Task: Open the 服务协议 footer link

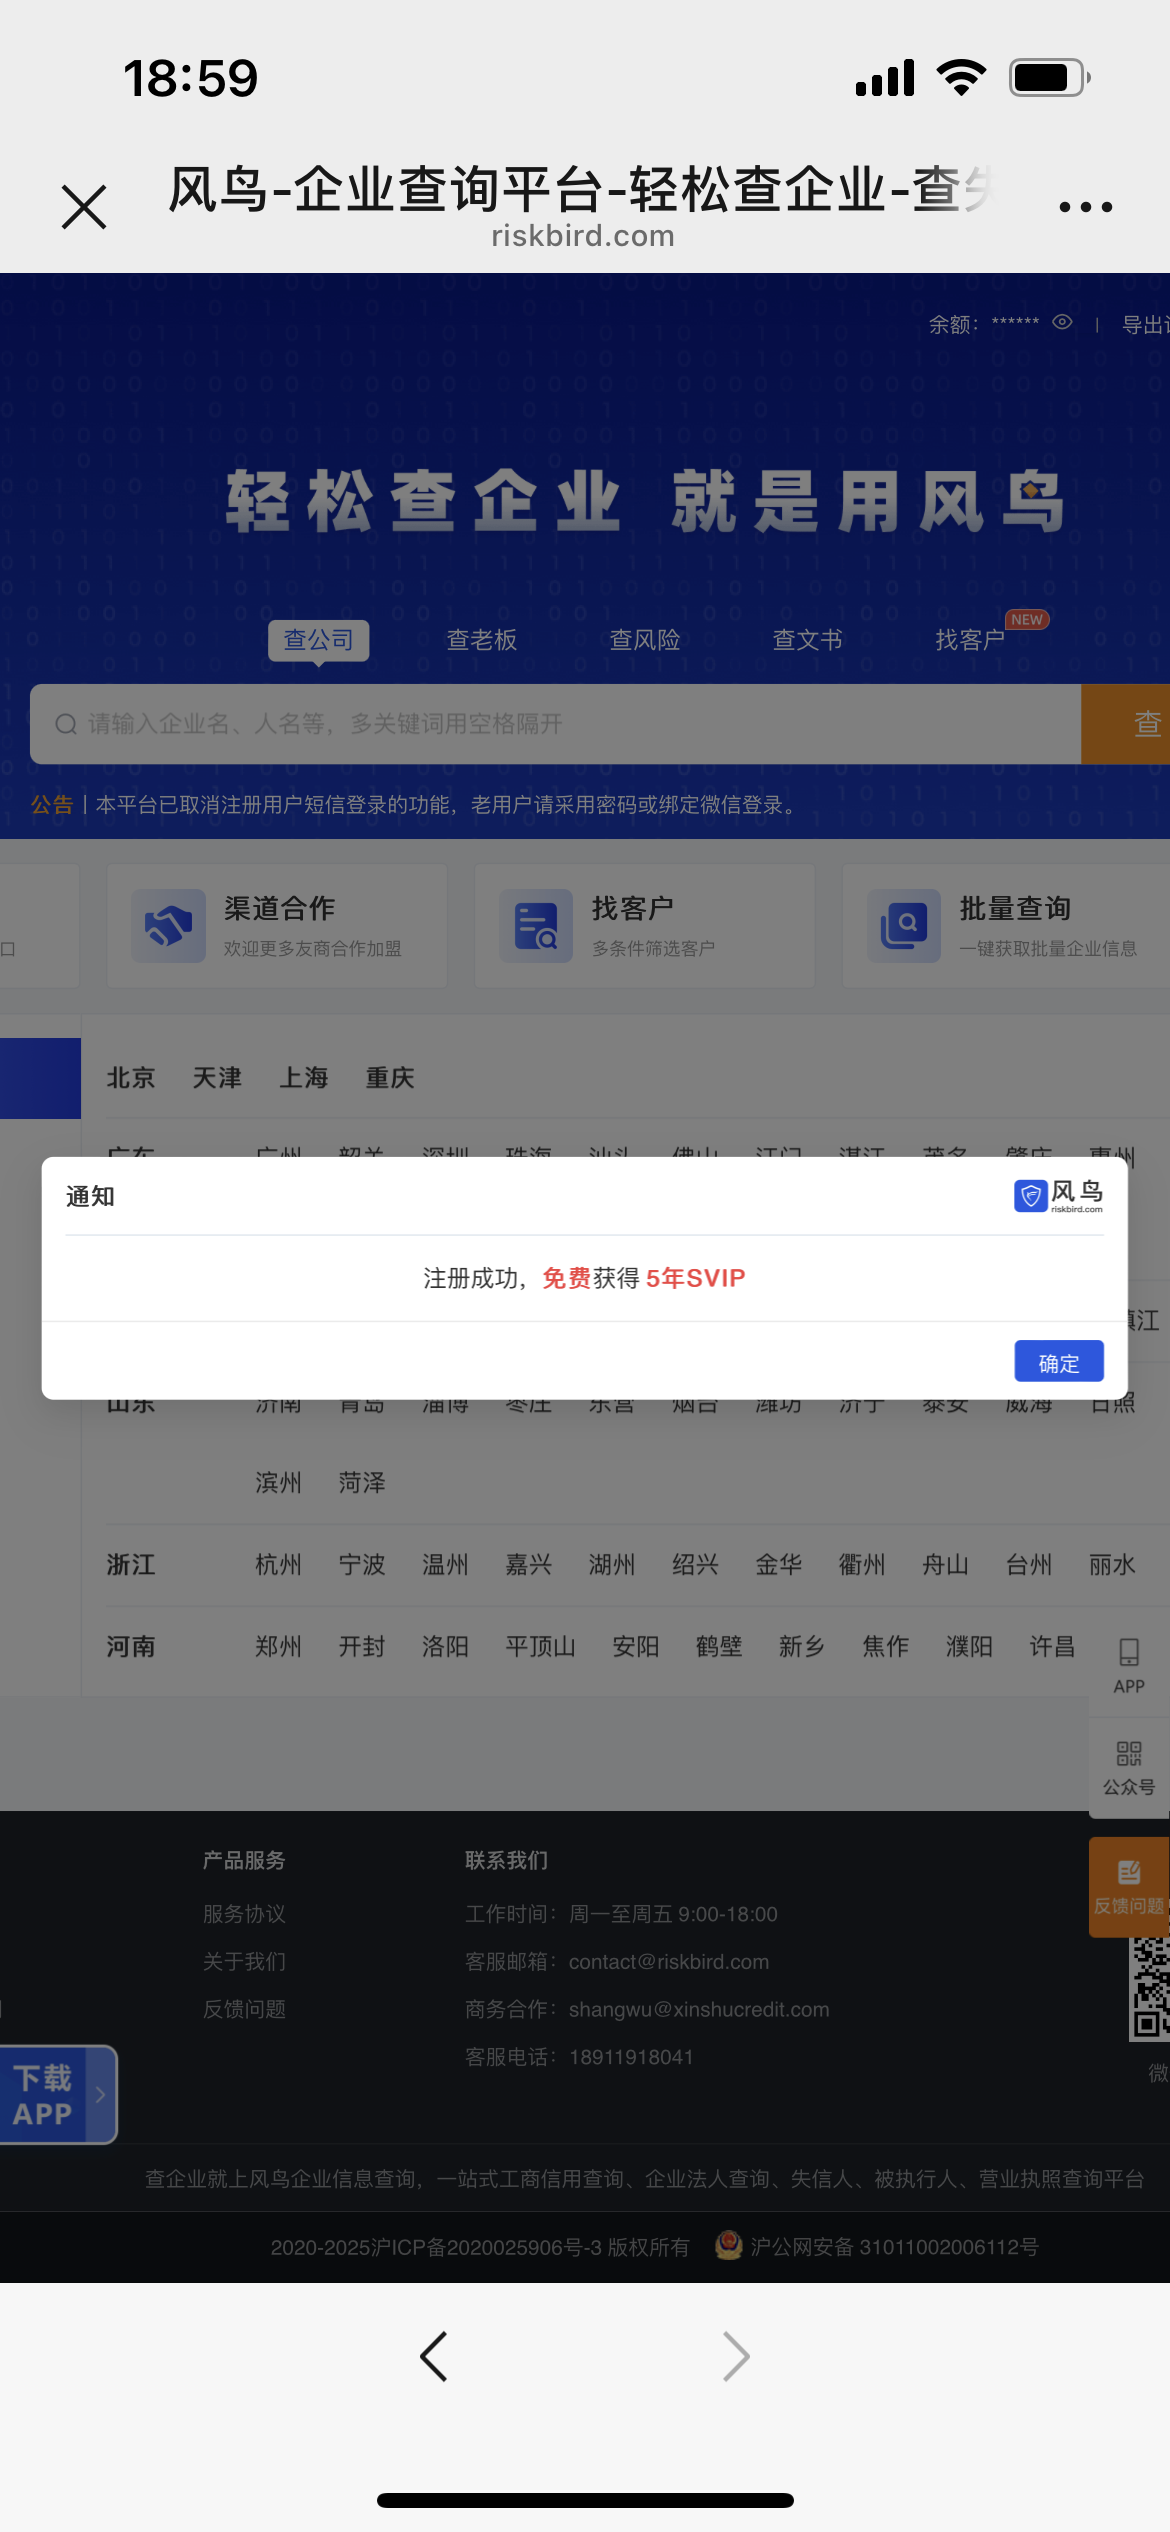Action: 244,1914
